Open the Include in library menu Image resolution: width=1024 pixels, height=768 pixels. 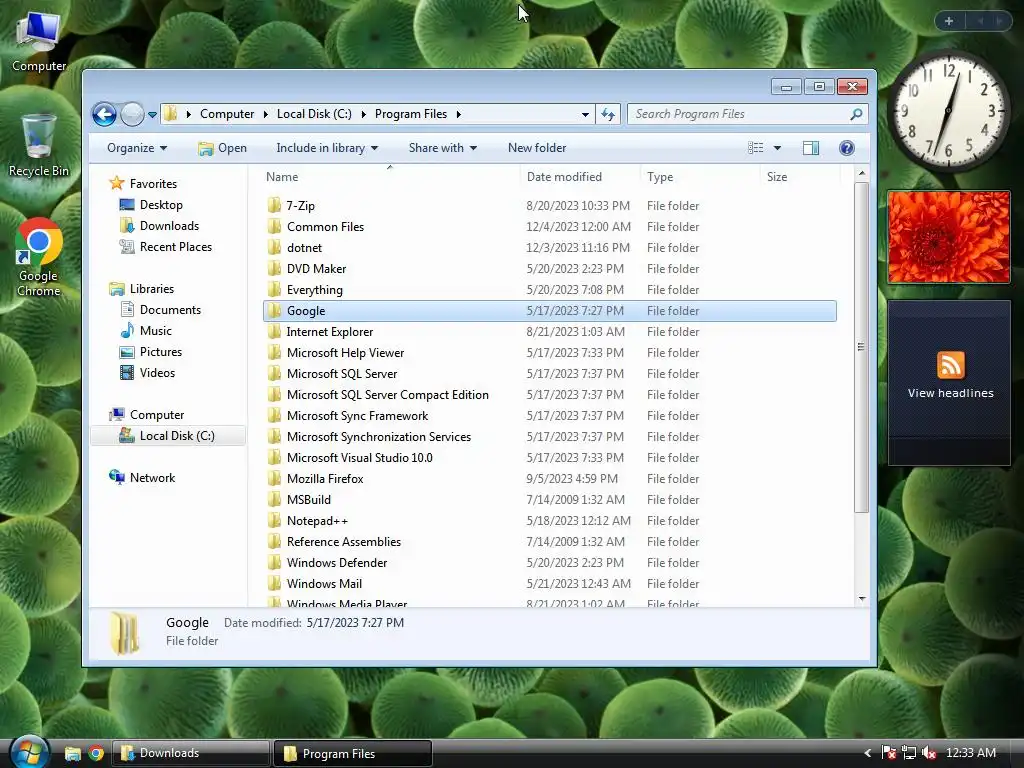tap(327, 148)
